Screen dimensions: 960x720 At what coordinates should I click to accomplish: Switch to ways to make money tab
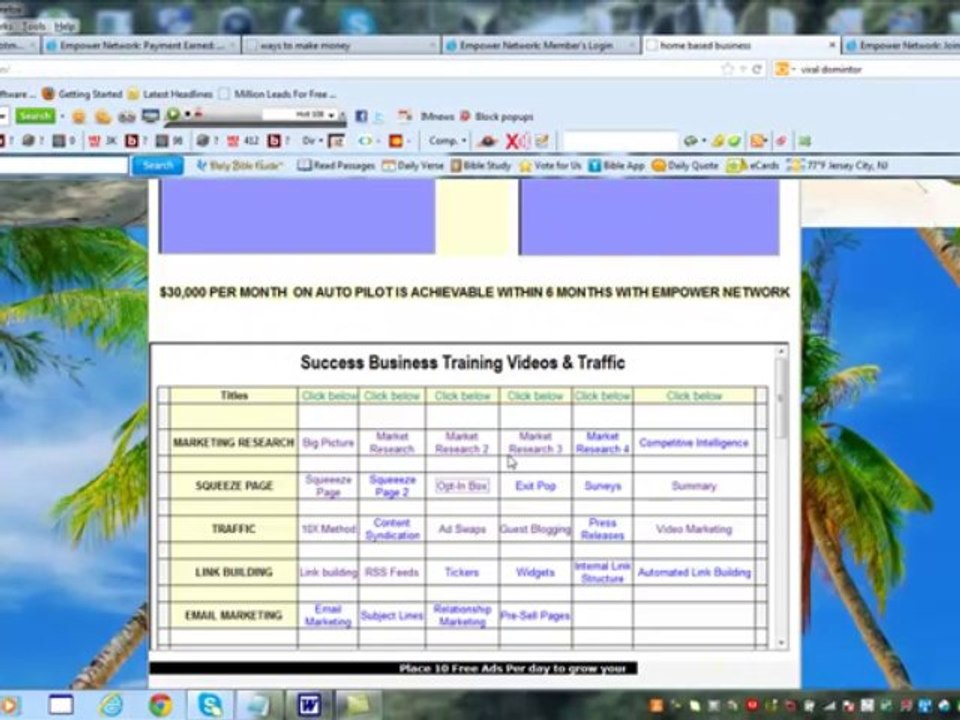(x=340, y=45)
